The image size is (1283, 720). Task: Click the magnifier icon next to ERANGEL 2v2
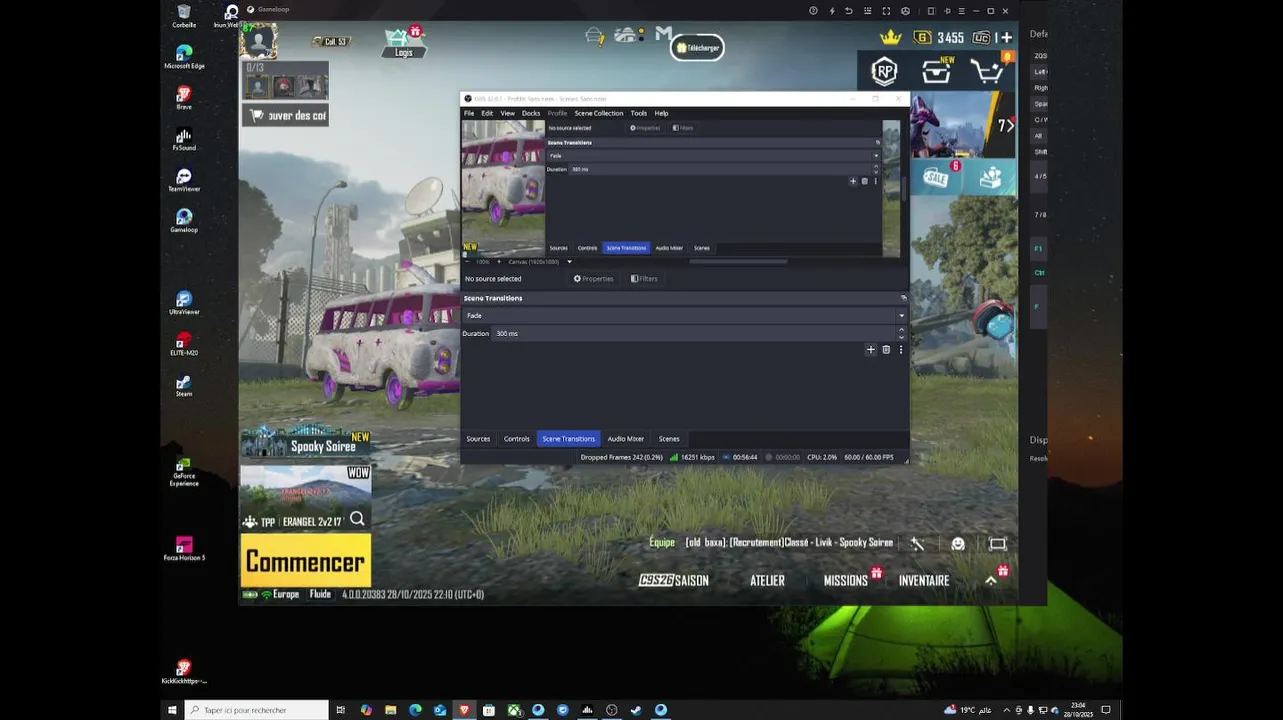(x=357, y=520)
